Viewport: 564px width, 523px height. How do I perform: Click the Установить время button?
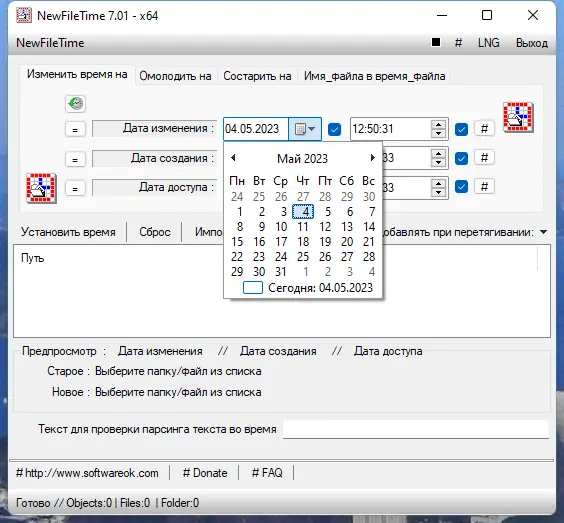click(x=68, y=232)
